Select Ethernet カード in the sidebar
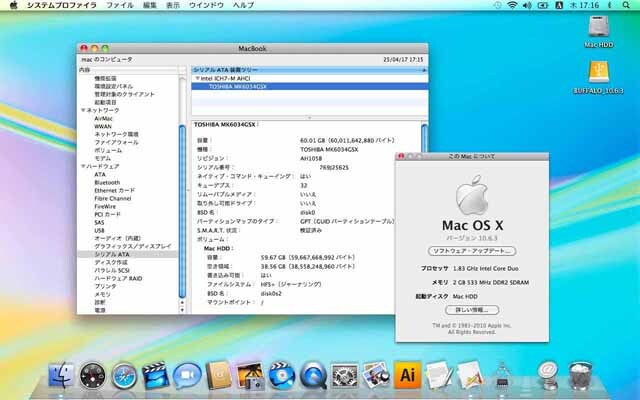 click(x=115, y=190)
